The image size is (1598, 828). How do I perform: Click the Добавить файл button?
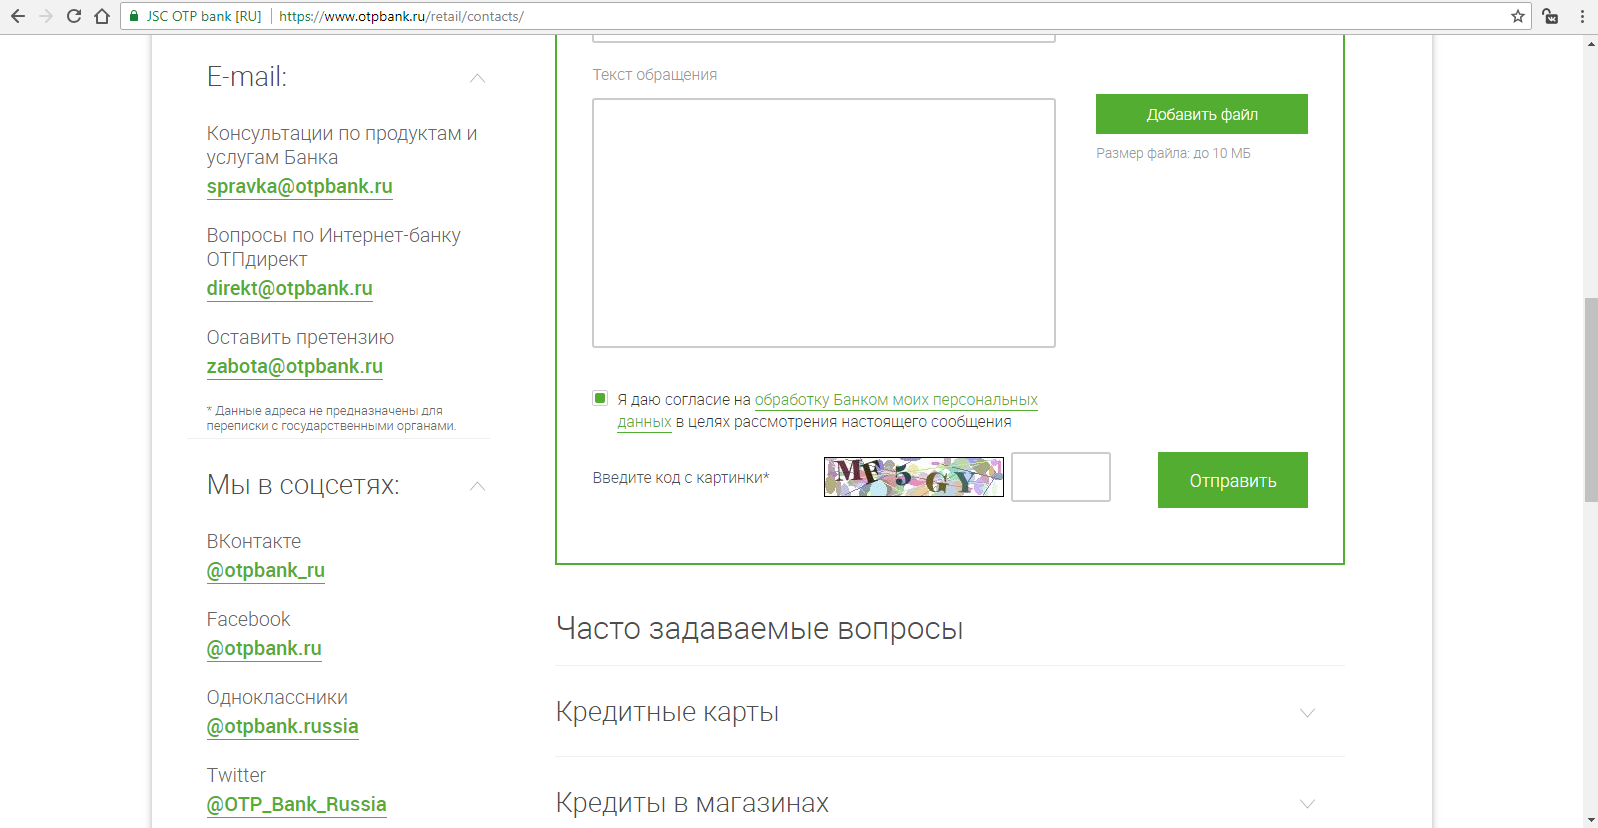point(1201,114)
